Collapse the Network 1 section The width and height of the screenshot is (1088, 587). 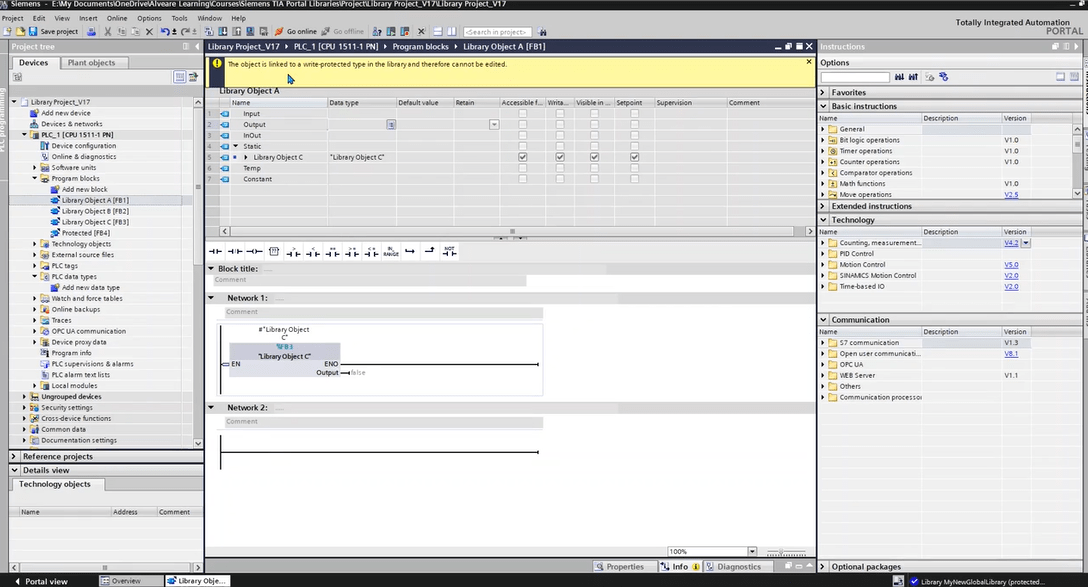tap(211, 298)
